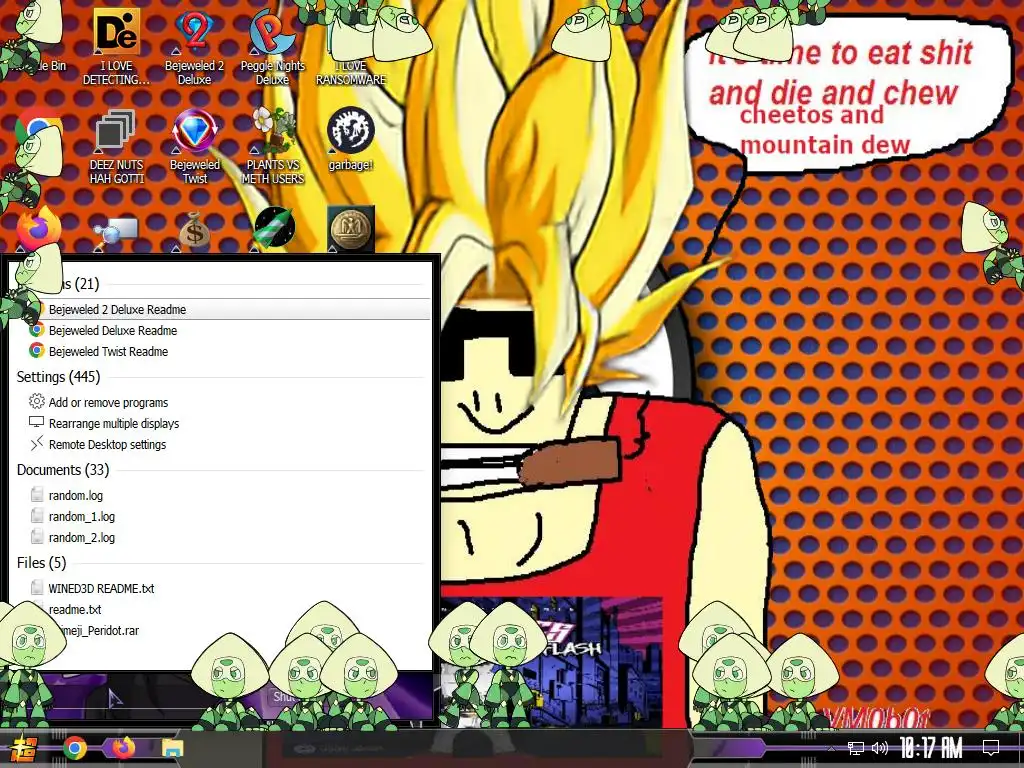The width and height of the screenshot is (1024, 768).
Task: Open the Start menu button in taskbar
Action: [25, 749]
